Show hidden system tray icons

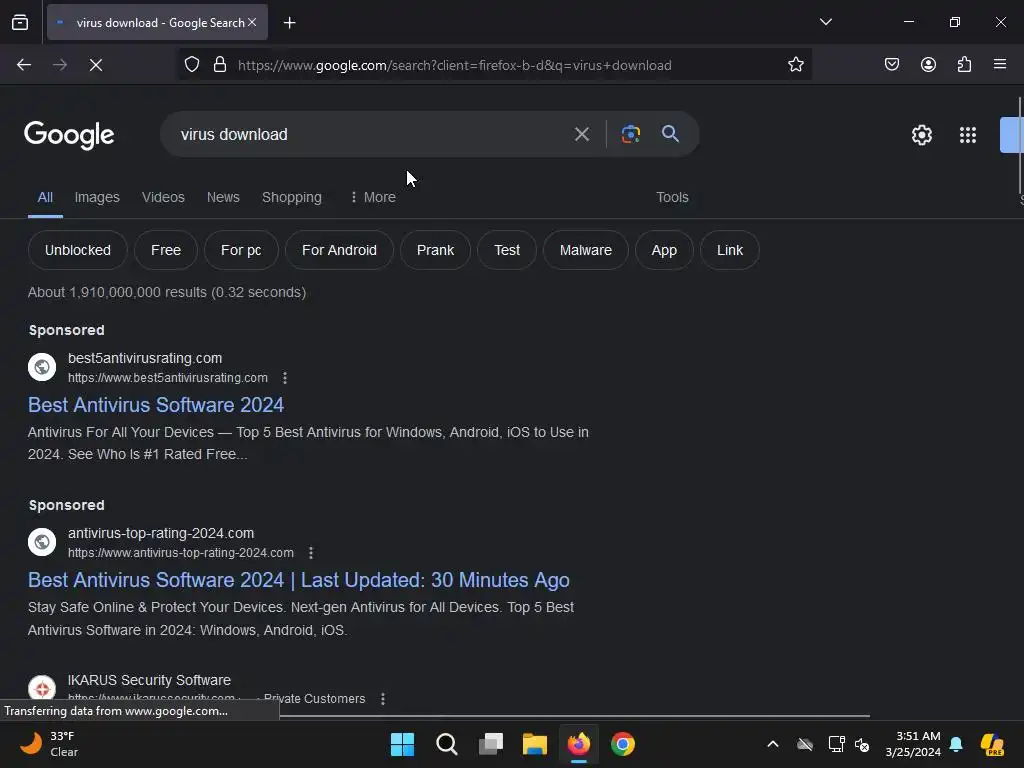[773, 744]
